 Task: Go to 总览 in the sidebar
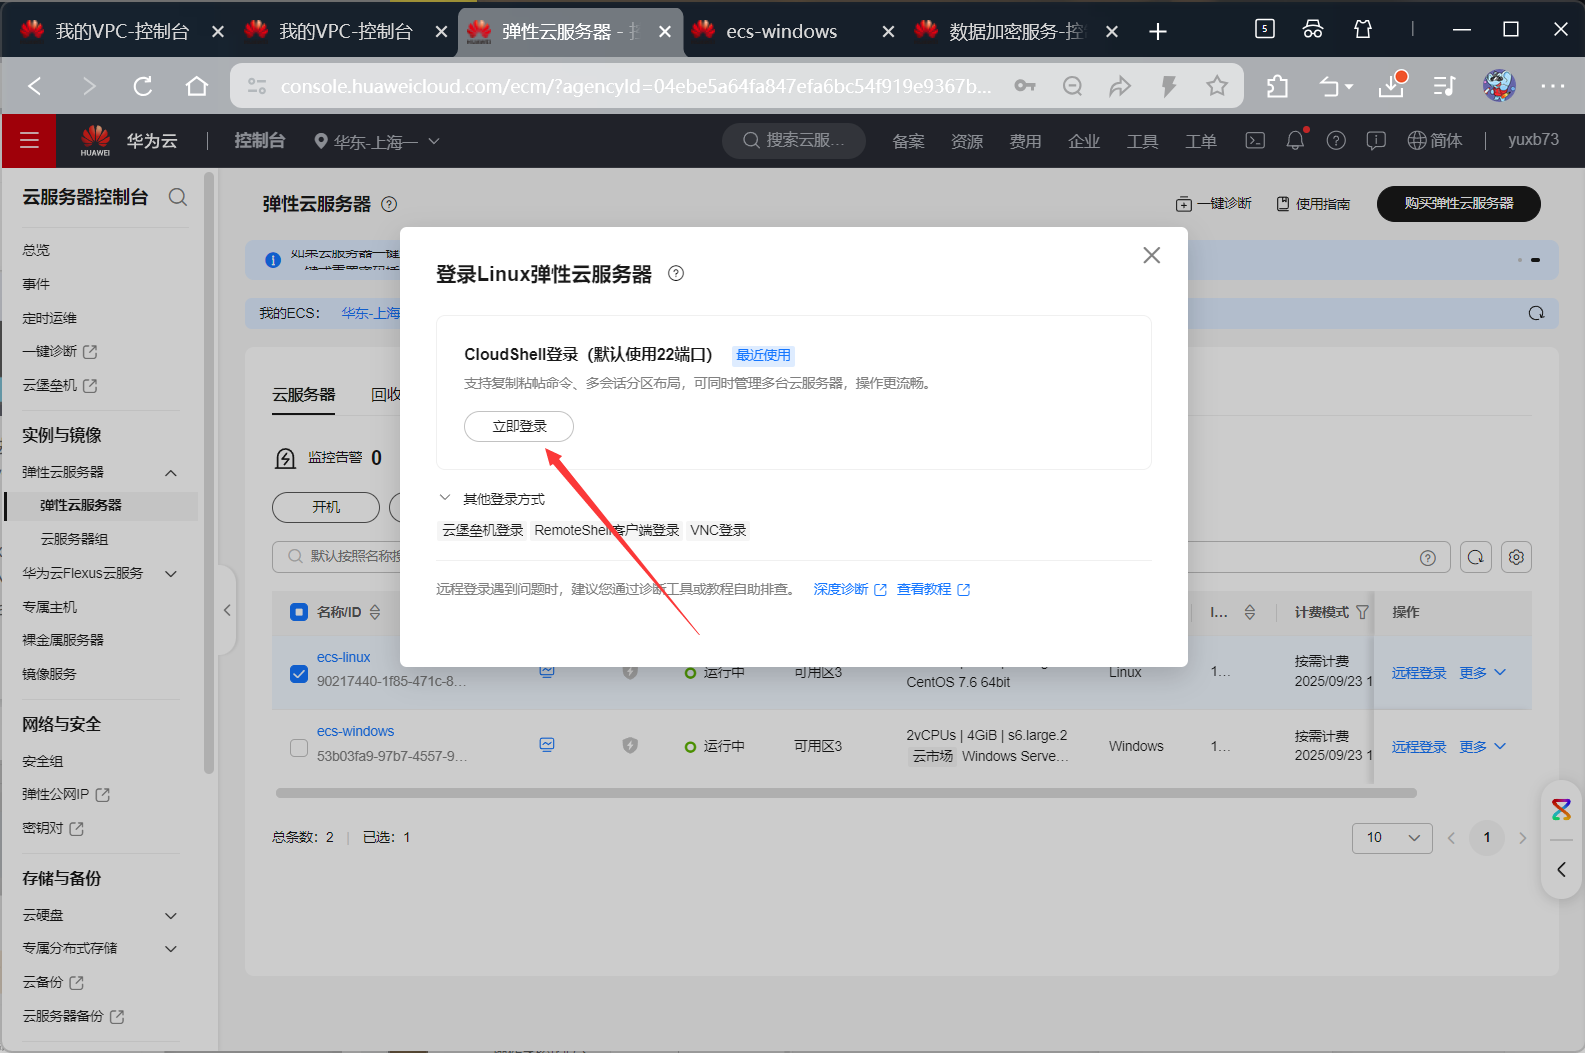[x=36, y=250]
